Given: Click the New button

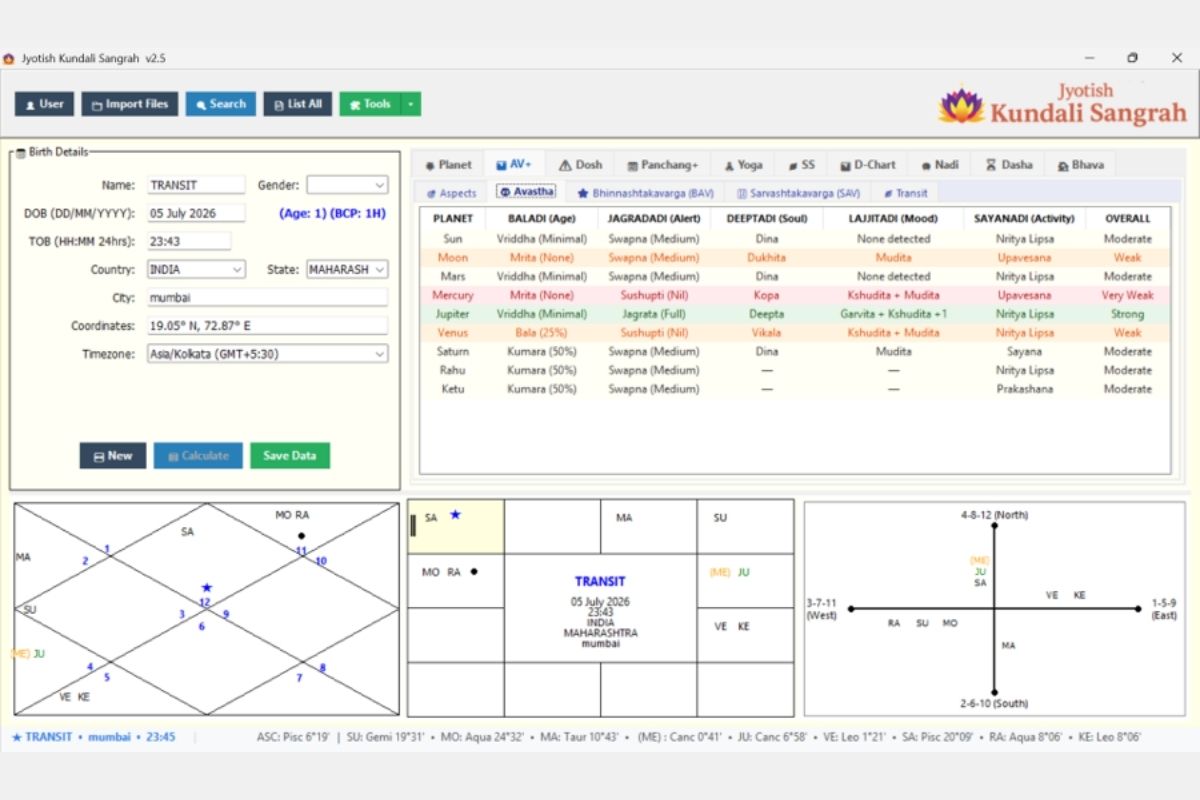Looking at the screenshot, I should (x=113, y=456).
